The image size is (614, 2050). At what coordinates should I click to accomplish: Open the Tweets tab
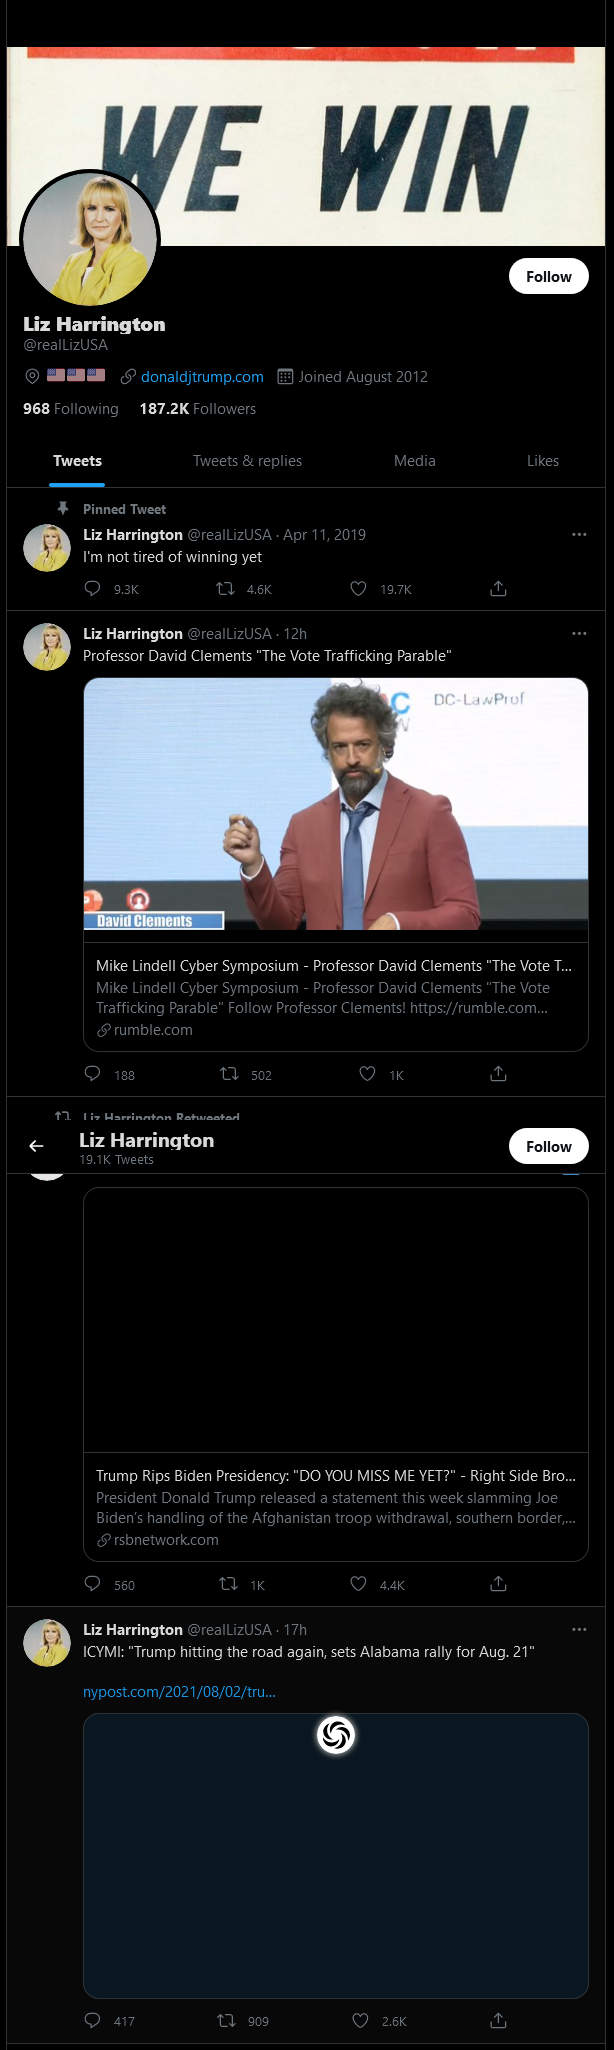coord(77,461)
